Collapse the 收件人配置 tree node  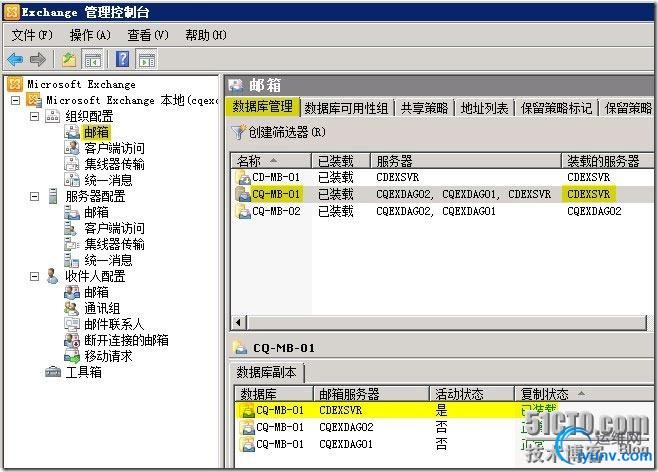point(34,276)
